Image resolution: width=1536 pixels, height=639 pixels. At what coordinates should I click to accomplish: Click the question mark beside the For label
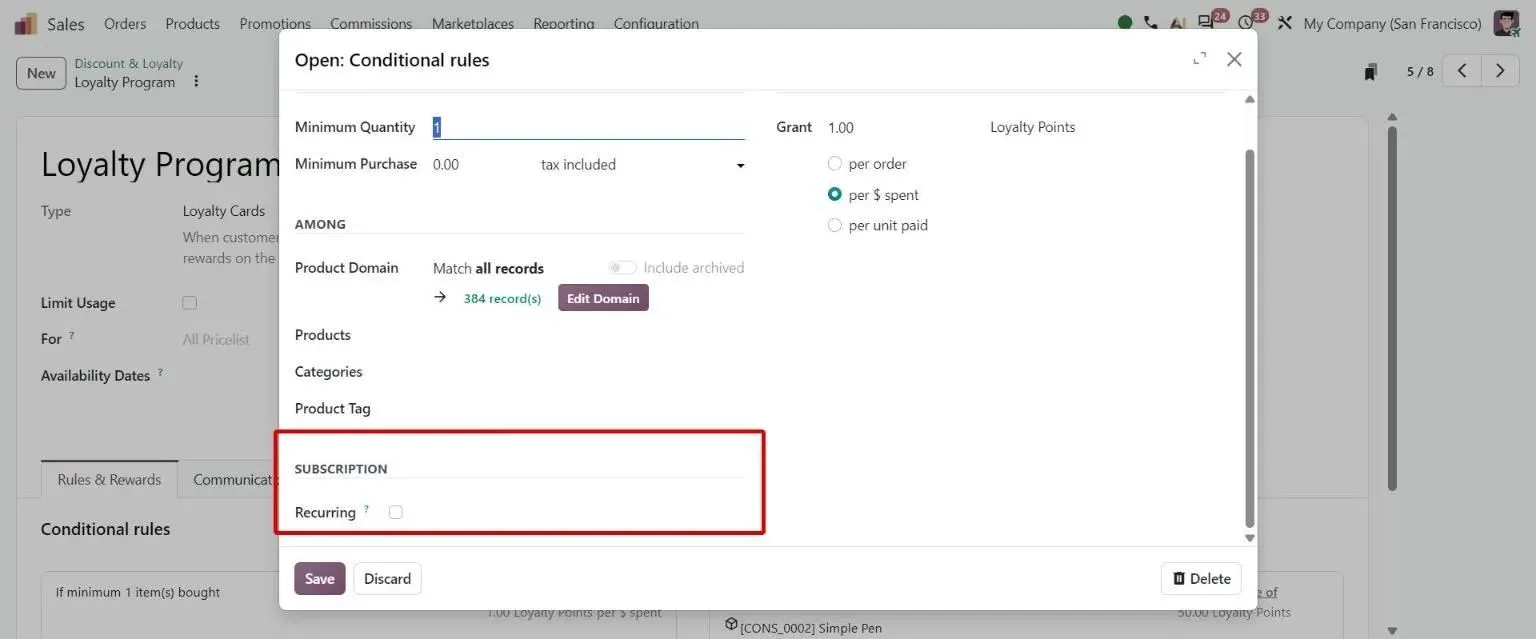coord(72,336)
